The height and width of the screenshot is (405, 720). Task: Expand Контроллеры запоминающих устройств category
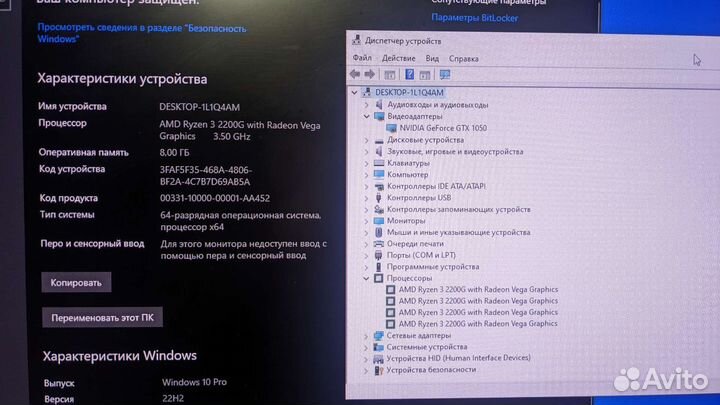point(366,209)
